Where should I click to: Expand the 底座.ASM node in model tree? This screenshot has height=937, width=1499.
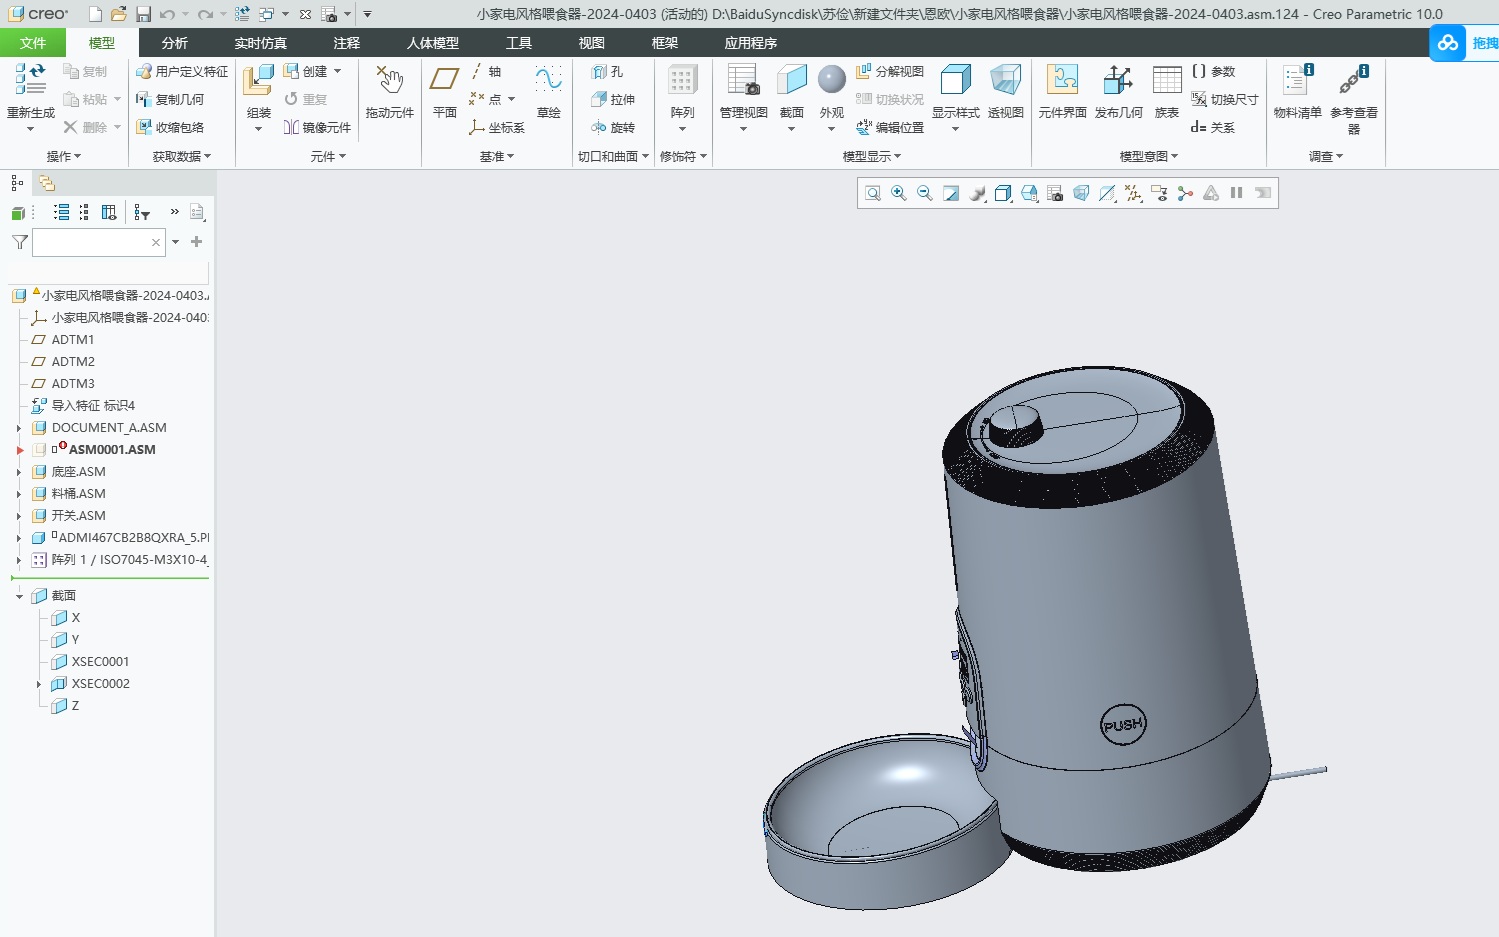[x=20, y=471]
